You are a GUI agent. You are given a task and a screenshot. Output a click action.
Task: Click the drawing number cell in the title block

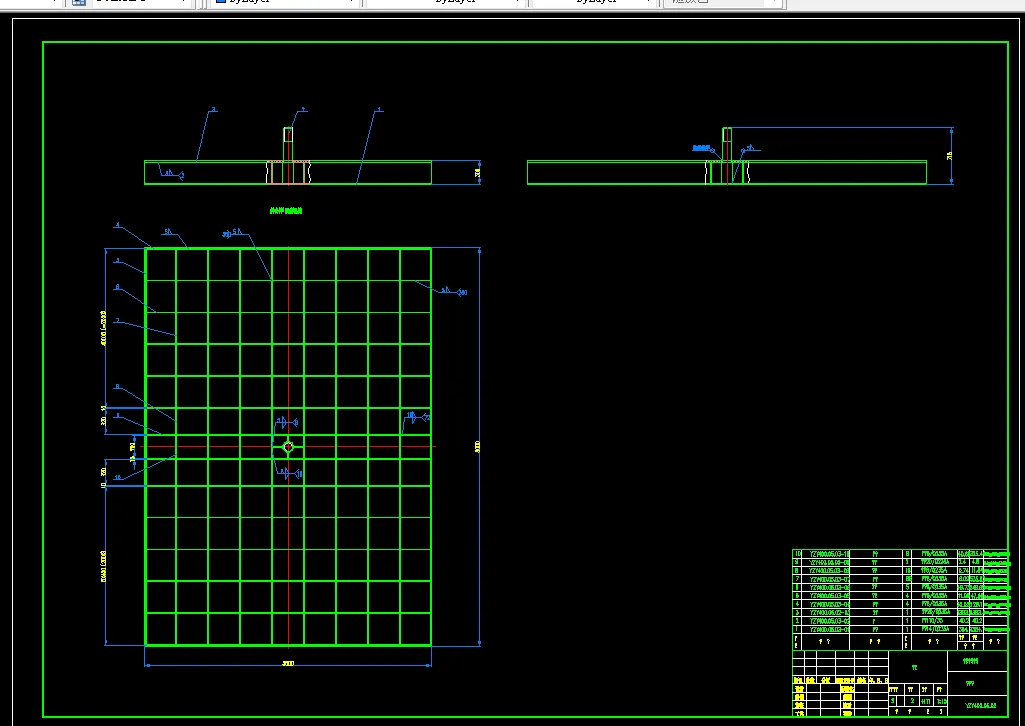(977, 705)
